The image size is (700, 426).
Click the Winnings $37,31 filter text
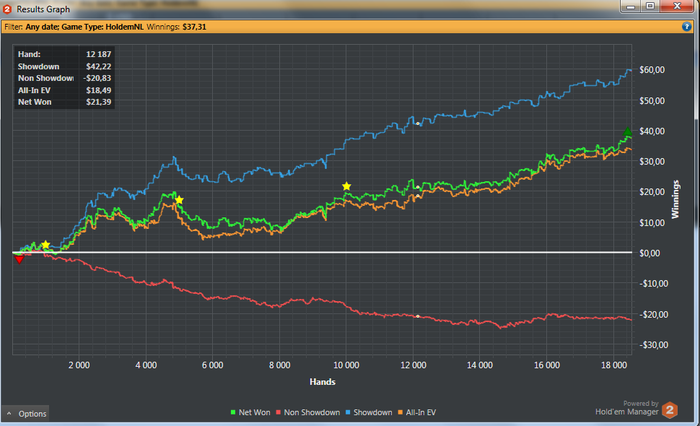(176, 27)
